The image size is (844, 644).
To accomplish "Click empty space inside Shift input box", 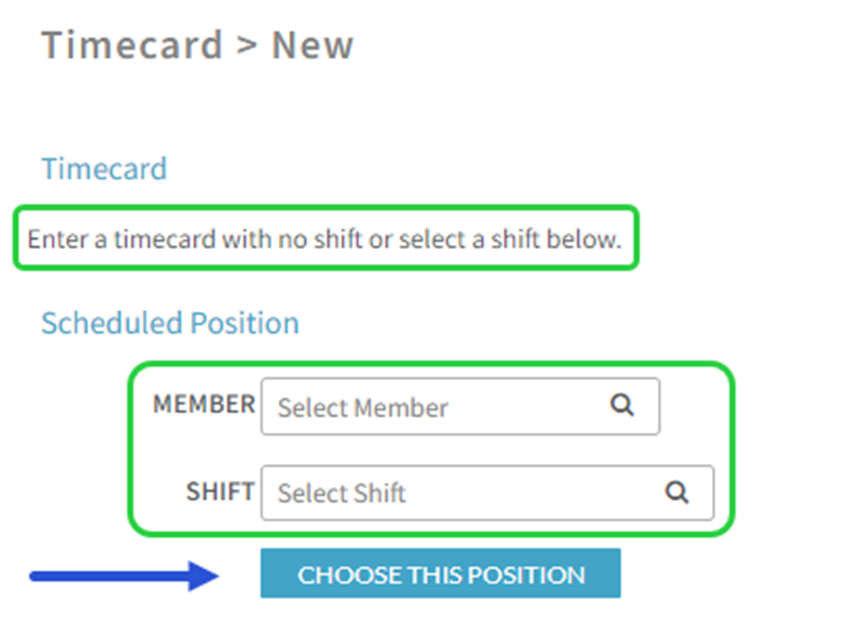I will coord(533,493).
